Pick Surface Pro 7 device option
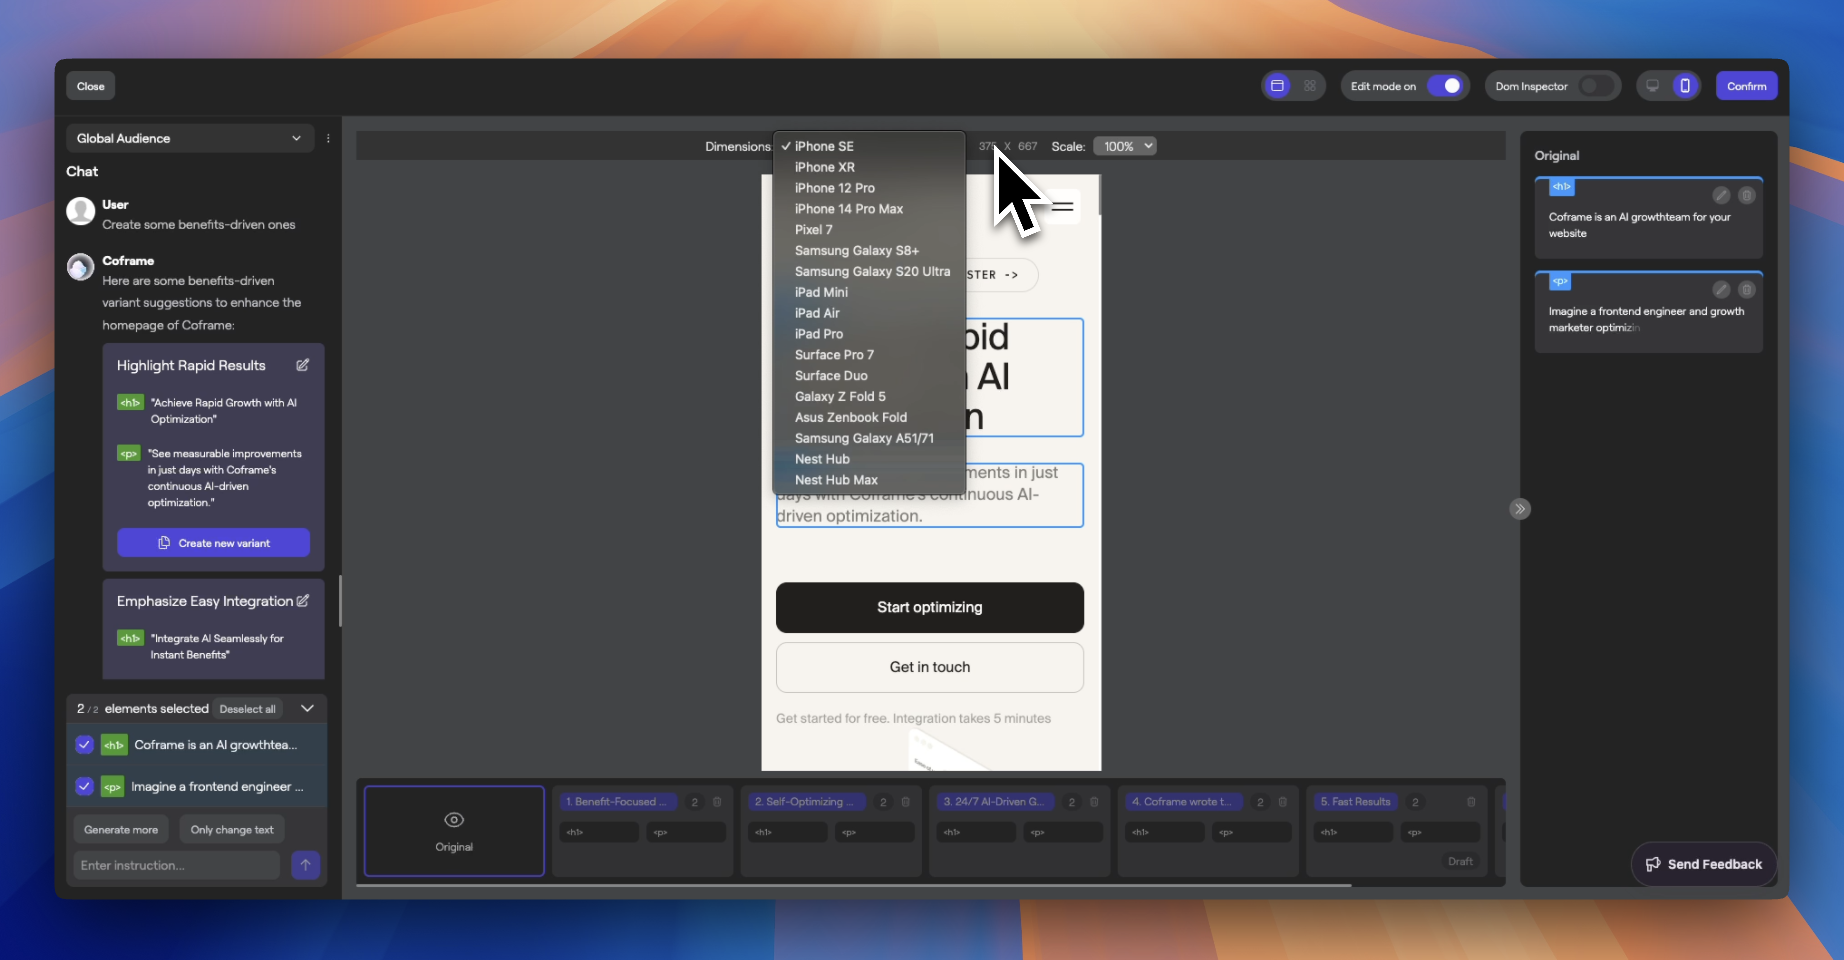This screenshot has width=1844, height=960. coord(868,355)
